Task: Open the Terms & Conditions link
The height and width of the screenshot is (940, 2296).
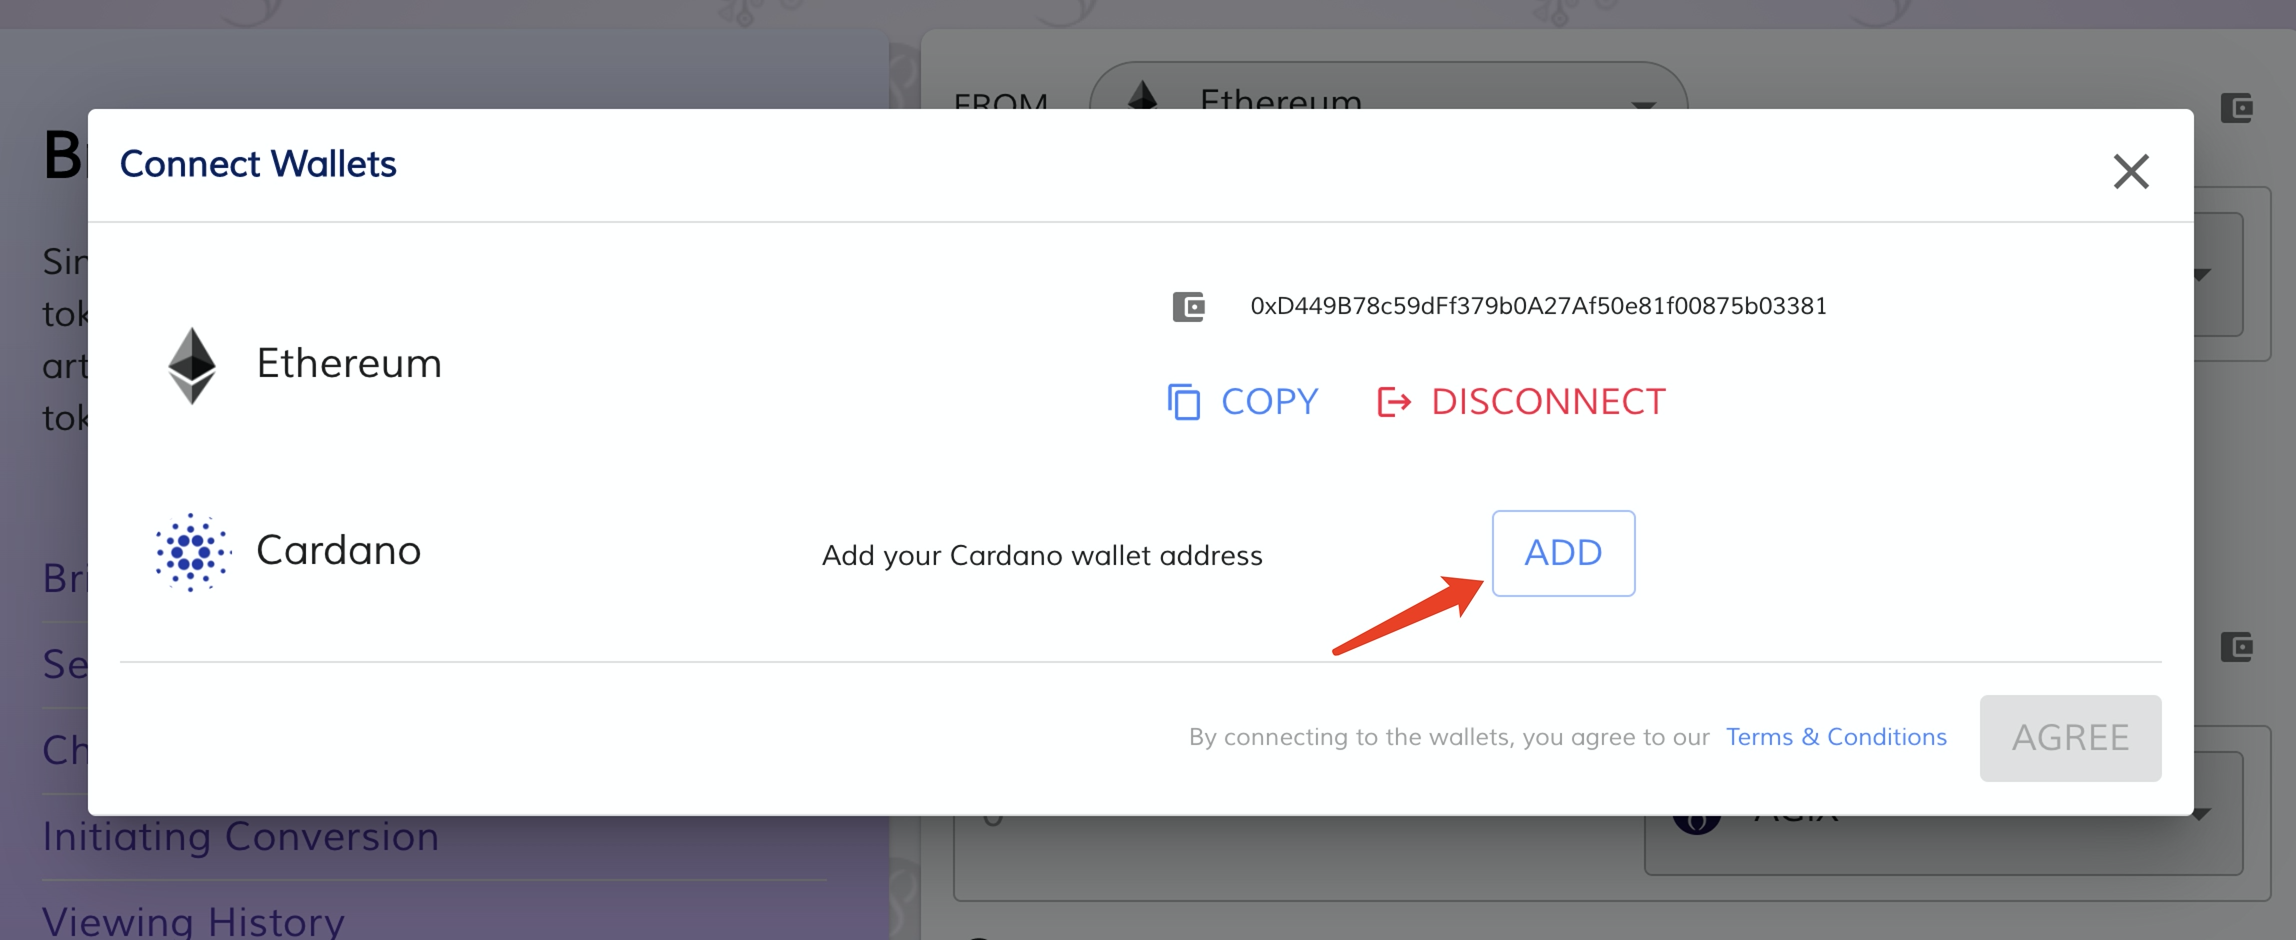Action: point(1836,737)
